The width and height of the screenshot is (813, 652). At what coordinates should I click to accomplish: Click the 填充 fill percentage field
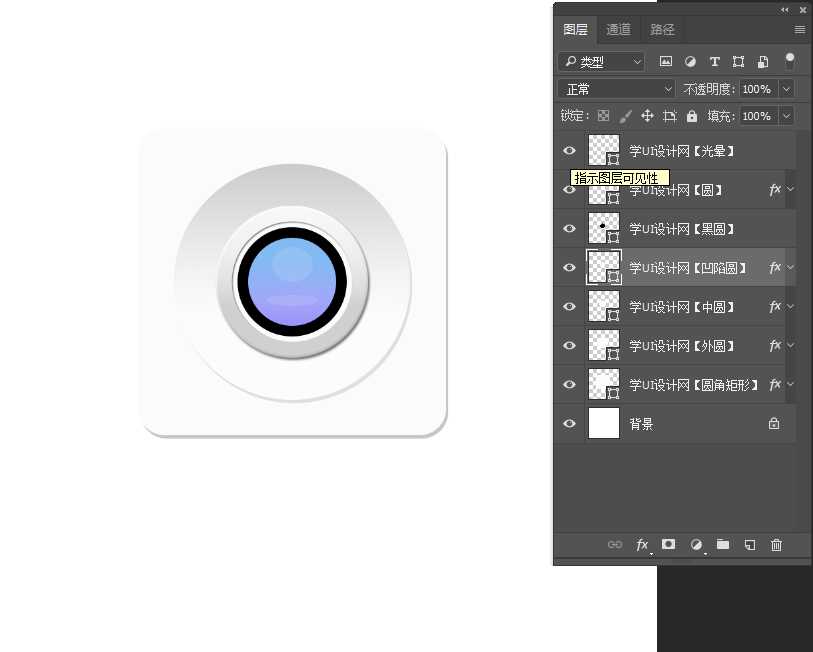coord(757,116)
